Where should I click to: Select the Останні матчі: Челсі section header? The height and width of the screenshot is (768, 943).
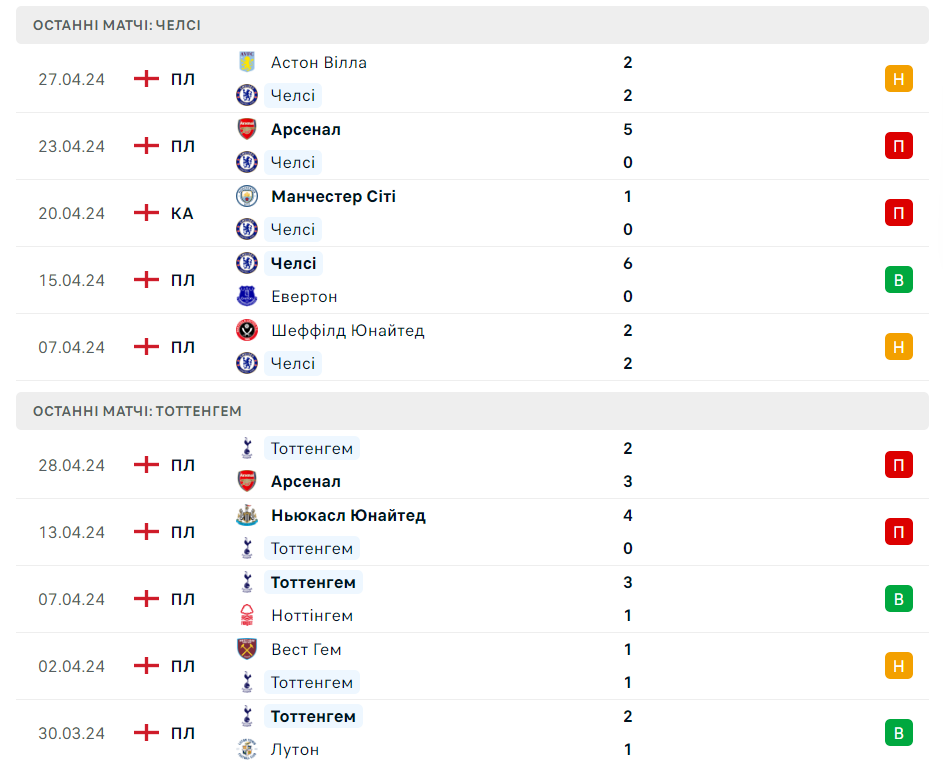472,25
